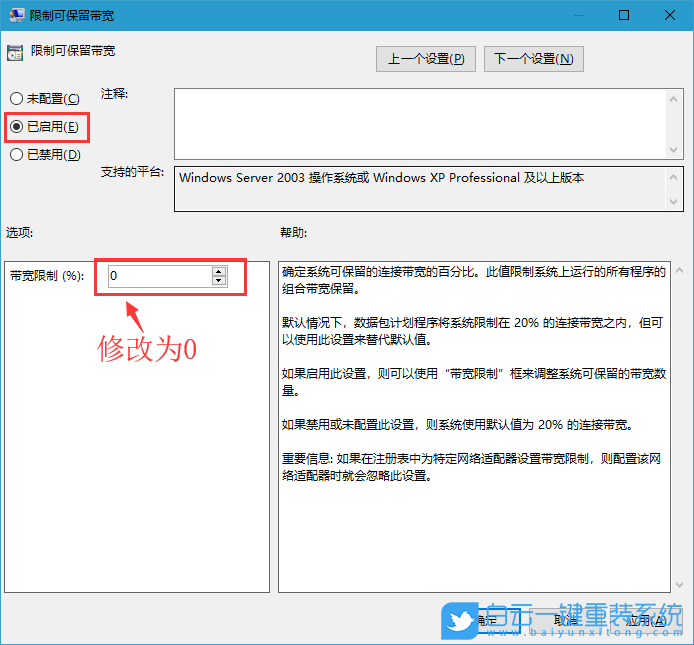Minimize the 限制可保留带宽 window
694x645 pixels.
click(578, 15)
